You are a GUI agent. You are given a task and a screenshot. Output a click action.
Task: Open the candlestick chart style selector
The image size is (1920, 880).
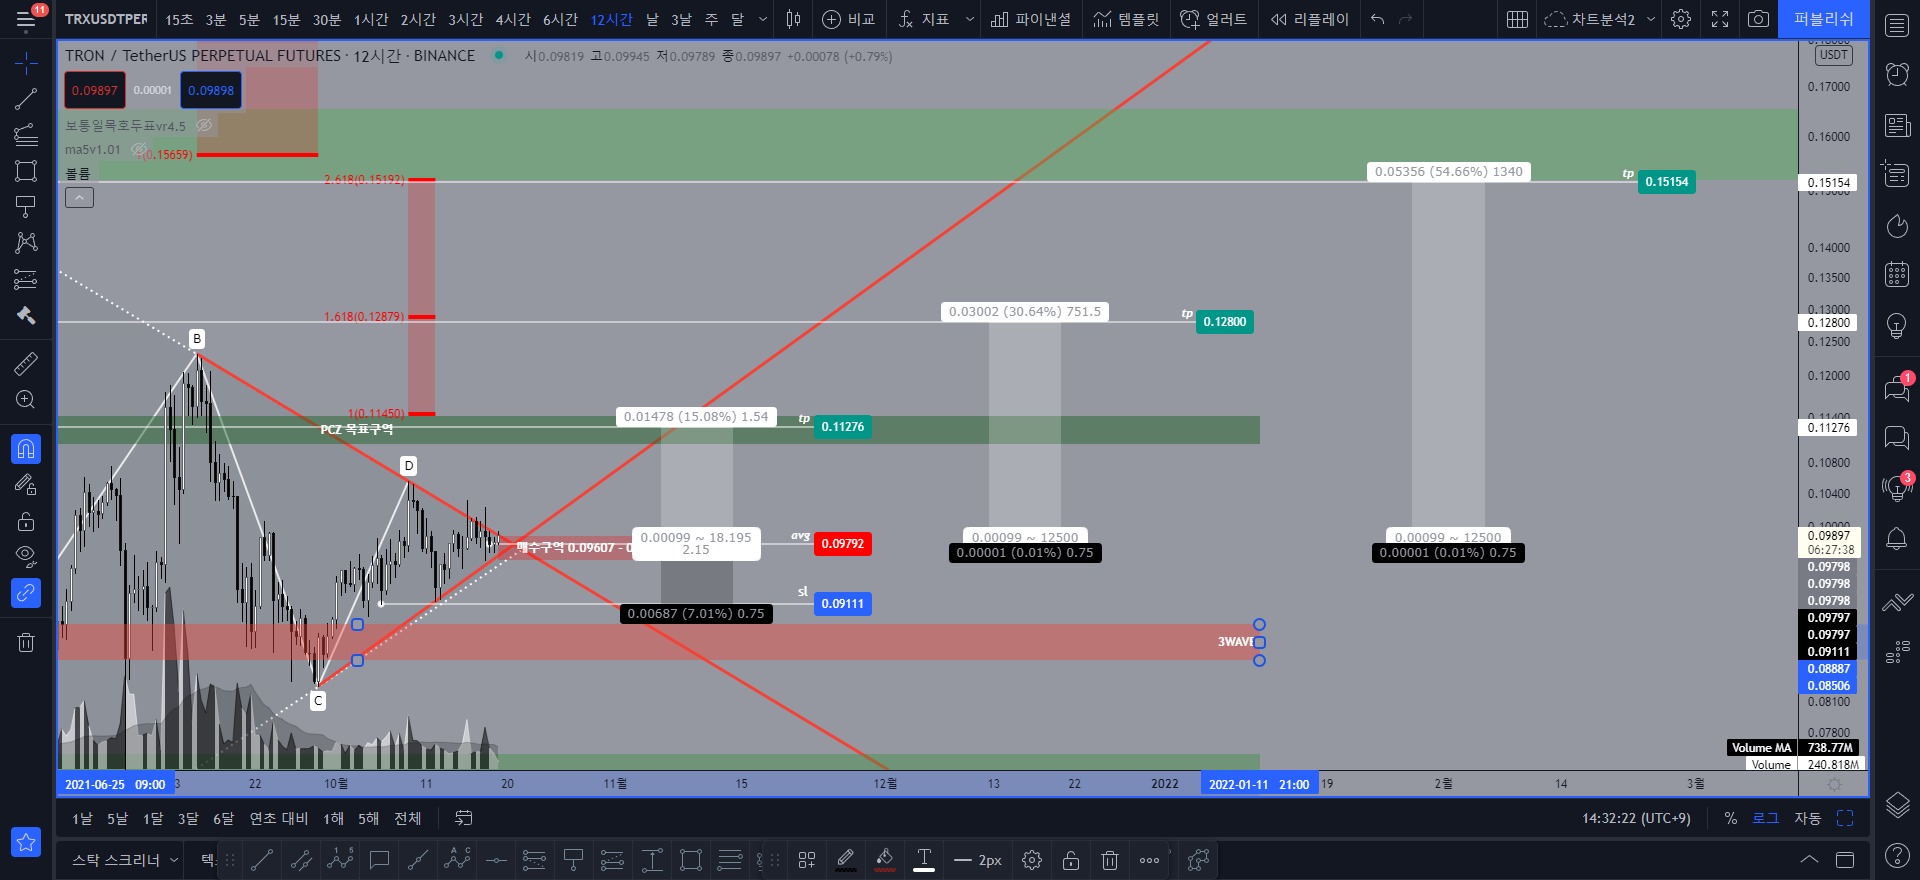pos(793,19)
